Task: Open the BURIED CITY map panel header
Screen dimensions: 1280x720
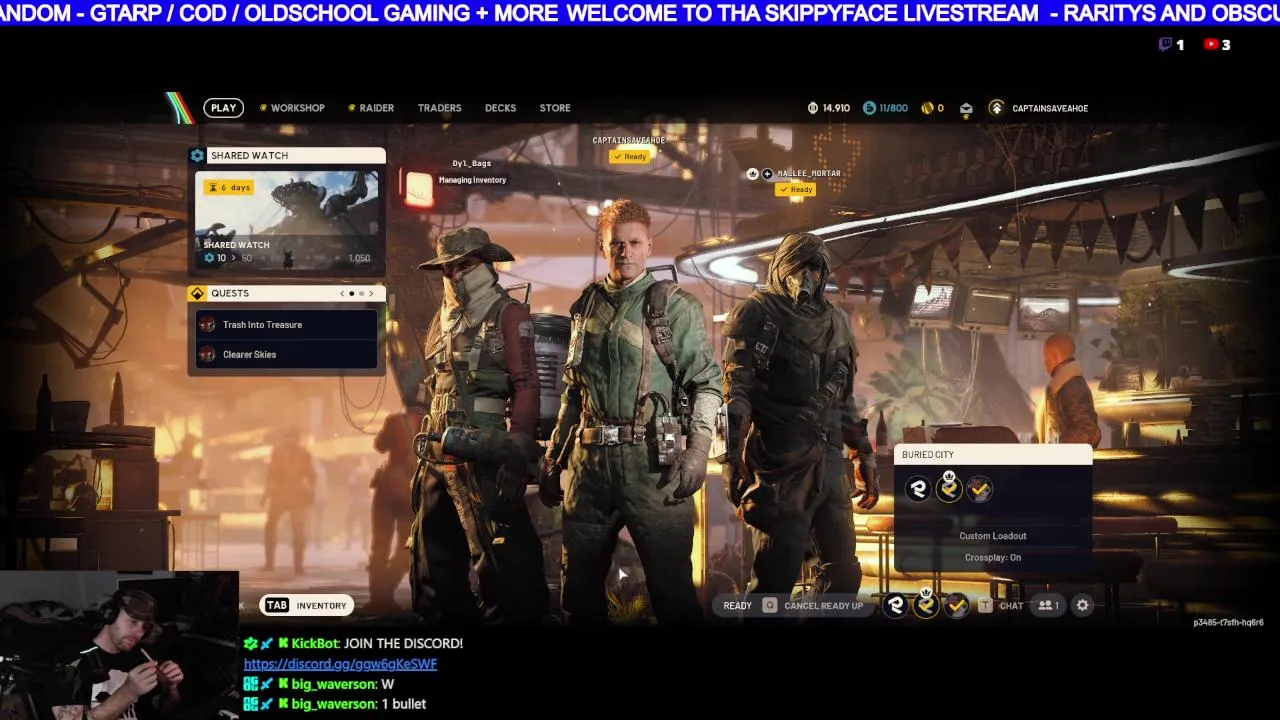Action: pos(993,454)
